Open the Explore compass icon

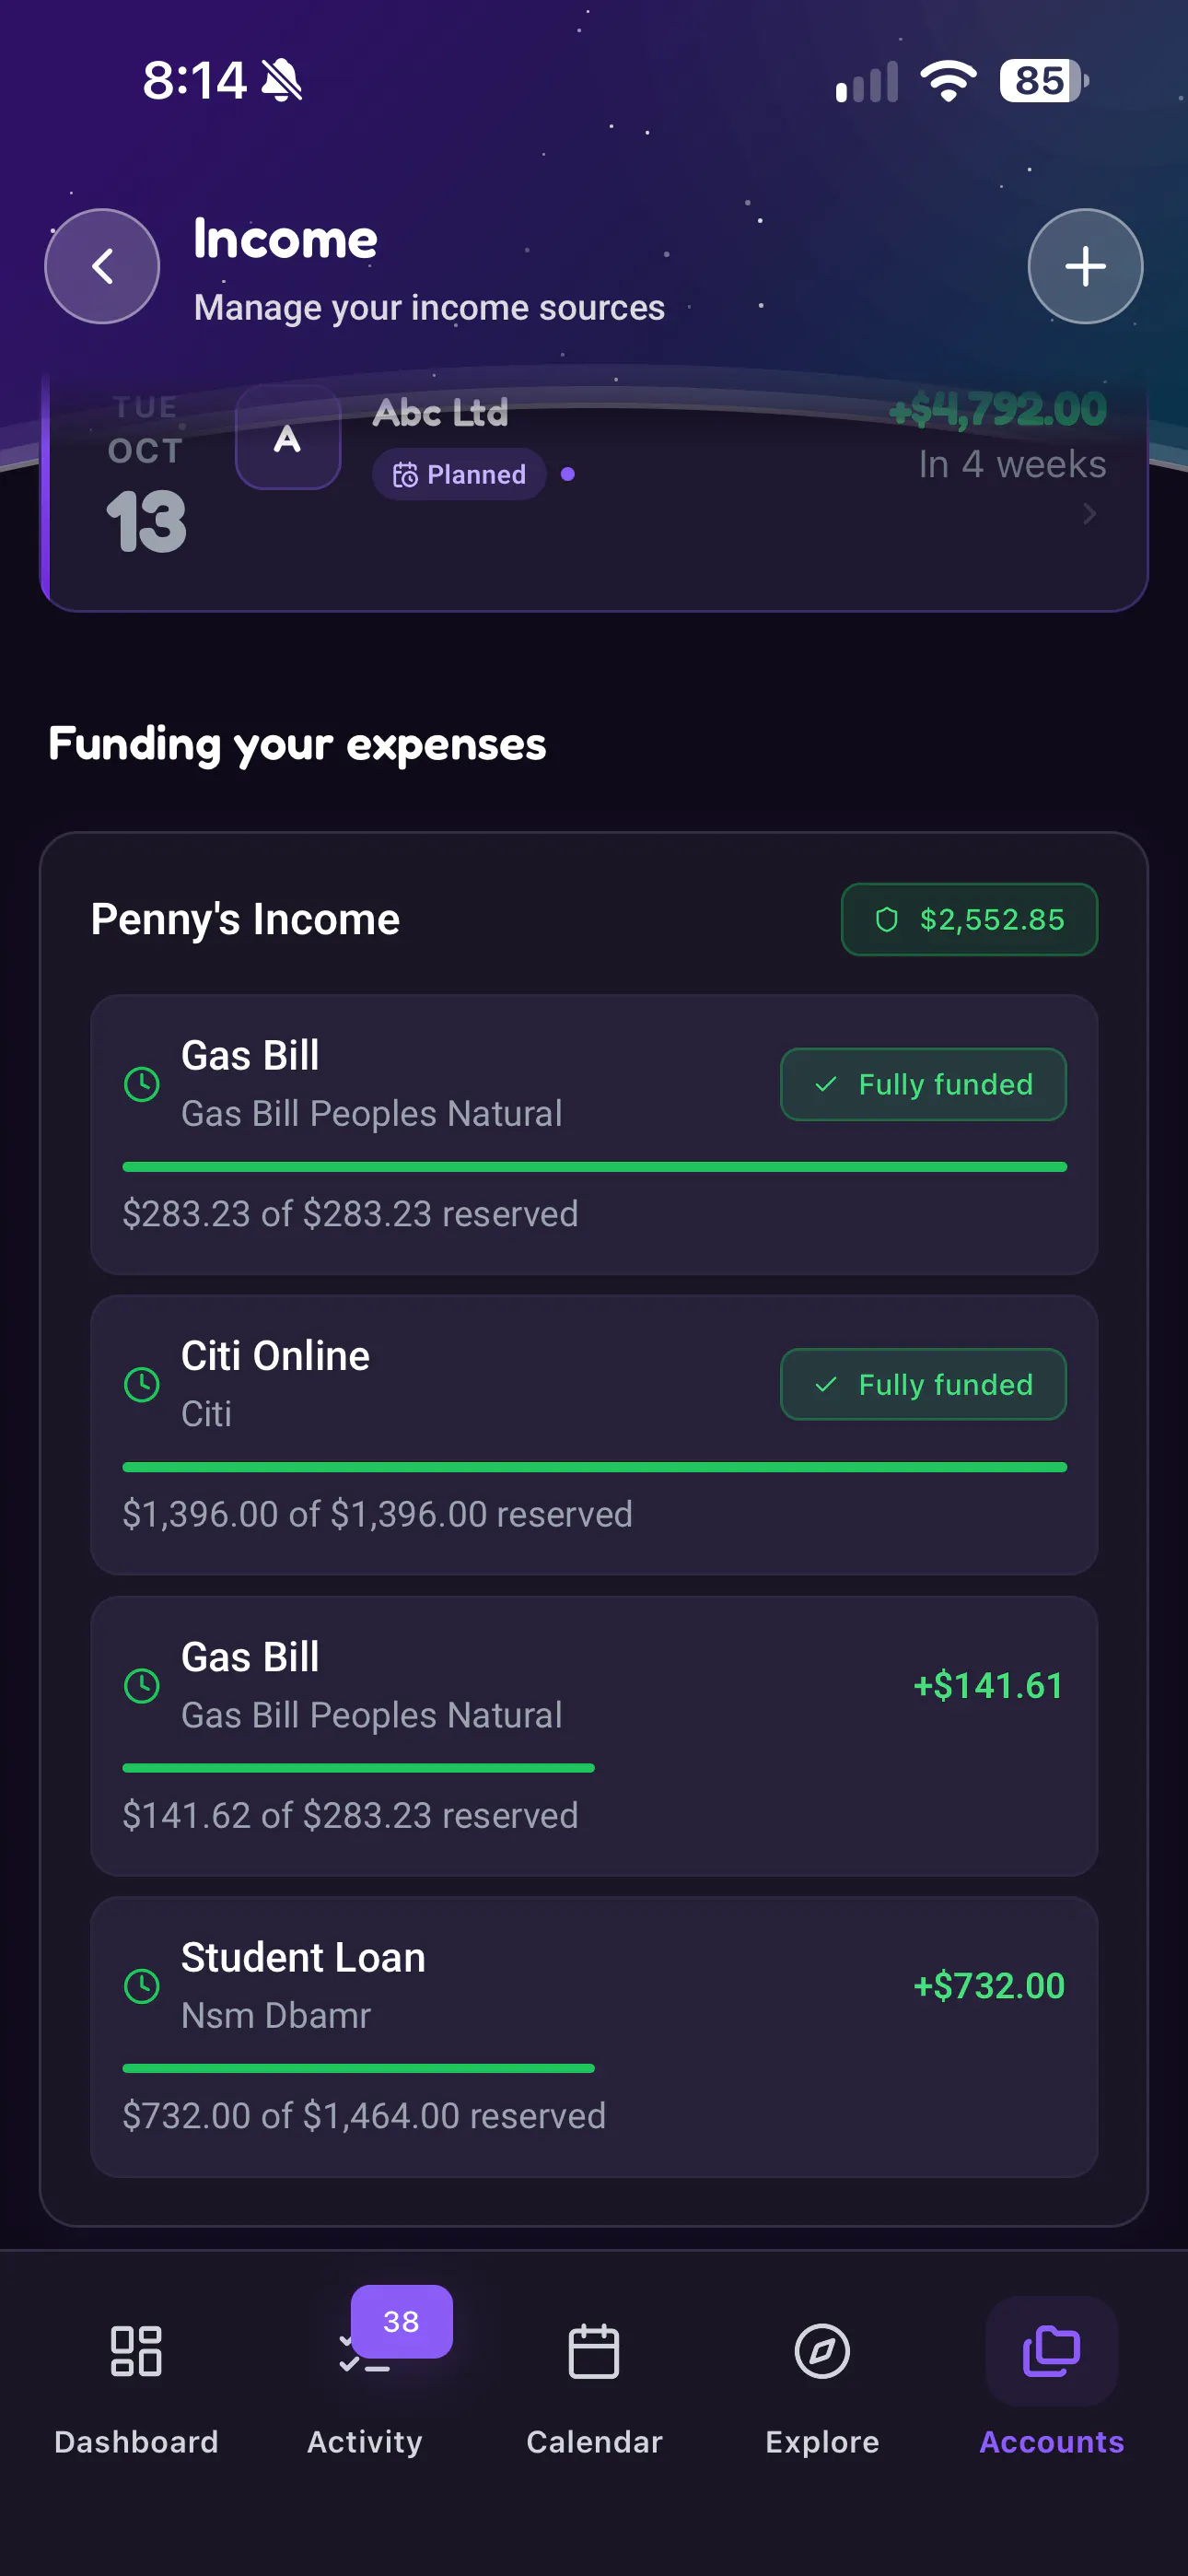coord(822,2351)
